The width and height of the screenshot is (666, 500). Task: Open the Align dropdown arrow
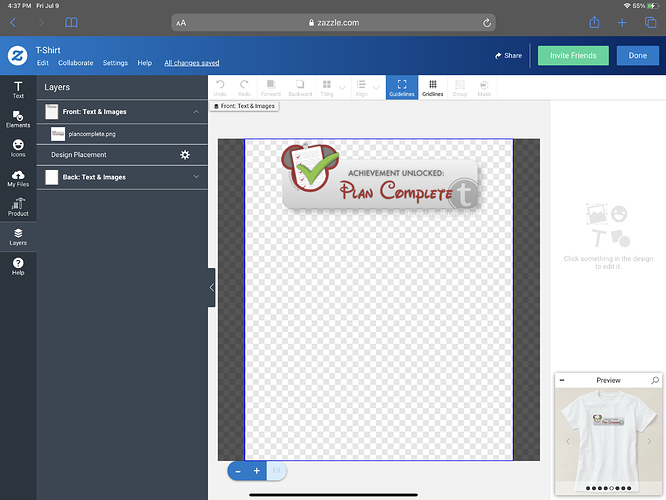[376, 88]
